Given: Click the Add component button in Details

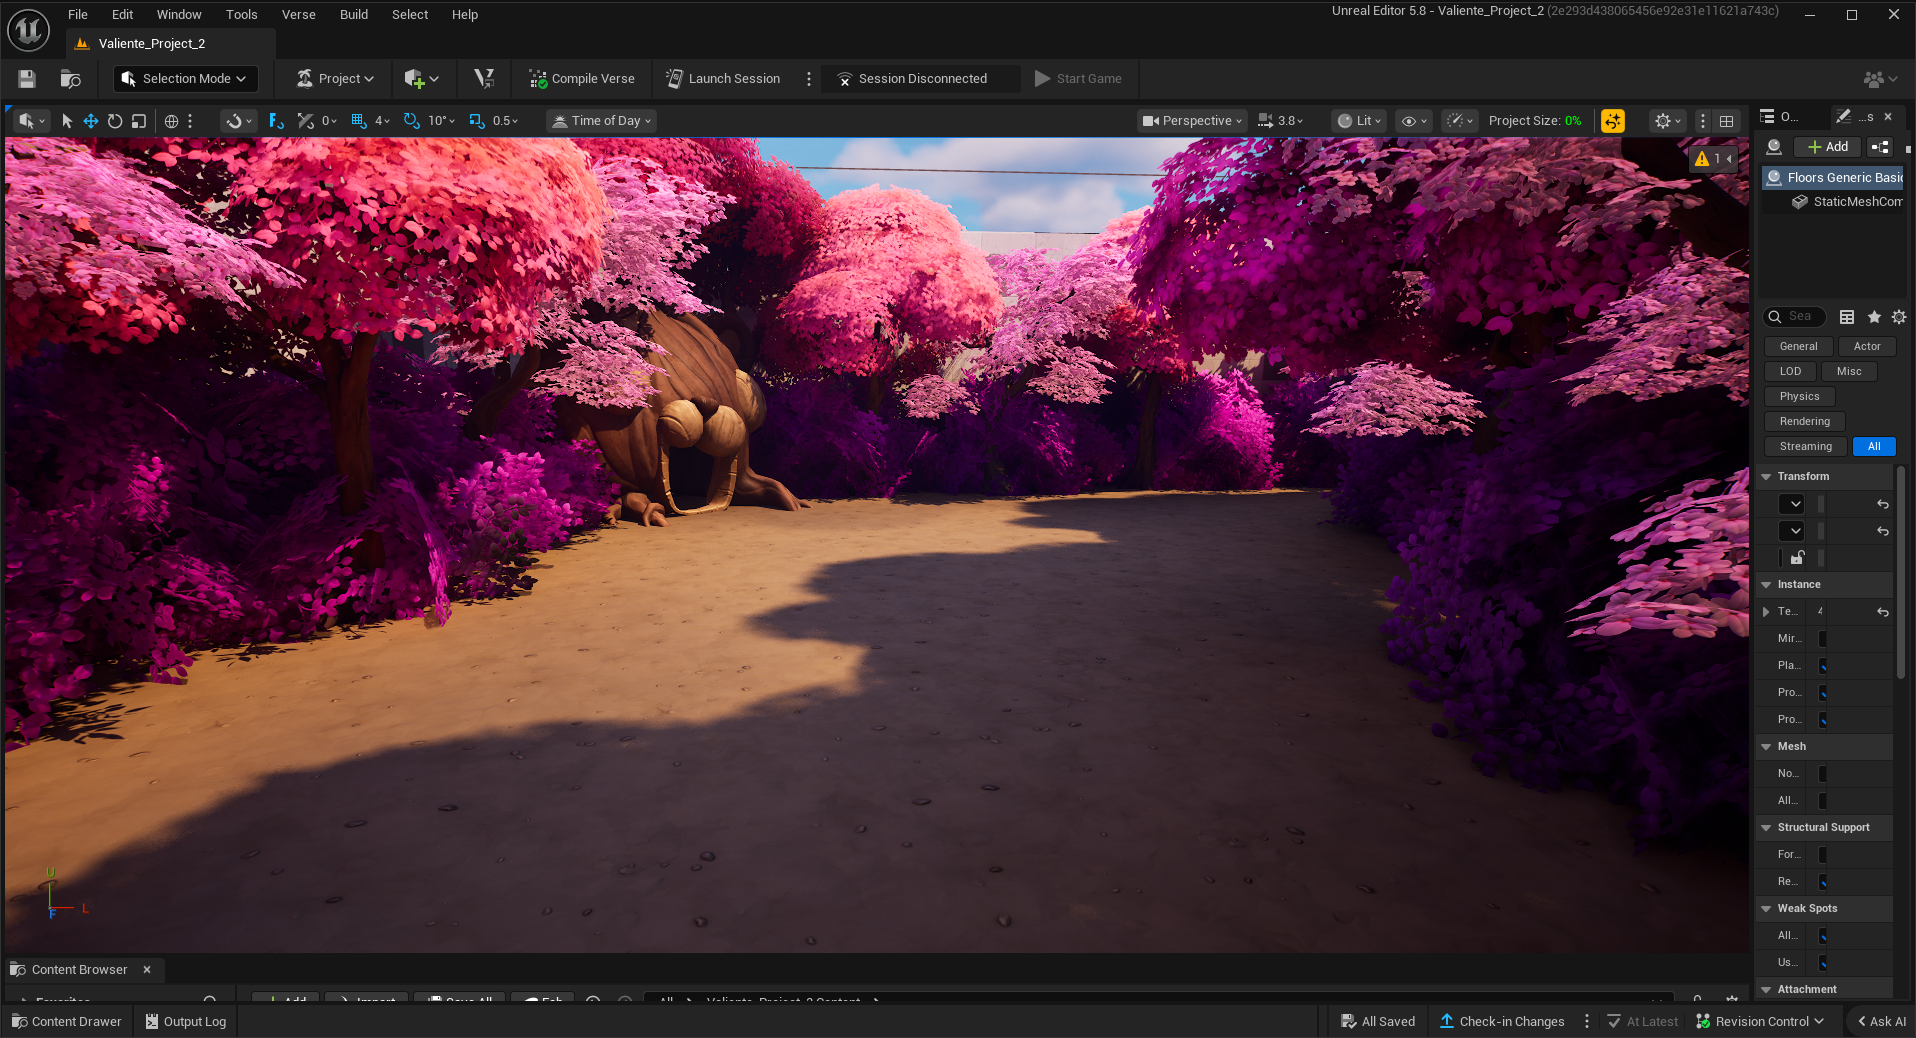Looking at the screenshot, I should [x=1828, y=147].
